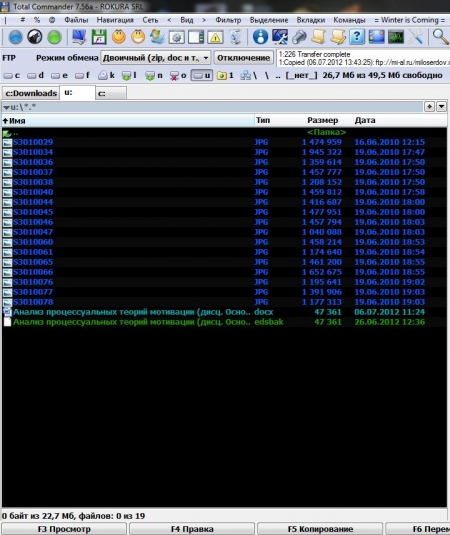
Task: Switch to the c:Downloads tab
Action: click(x=31, y=93)
